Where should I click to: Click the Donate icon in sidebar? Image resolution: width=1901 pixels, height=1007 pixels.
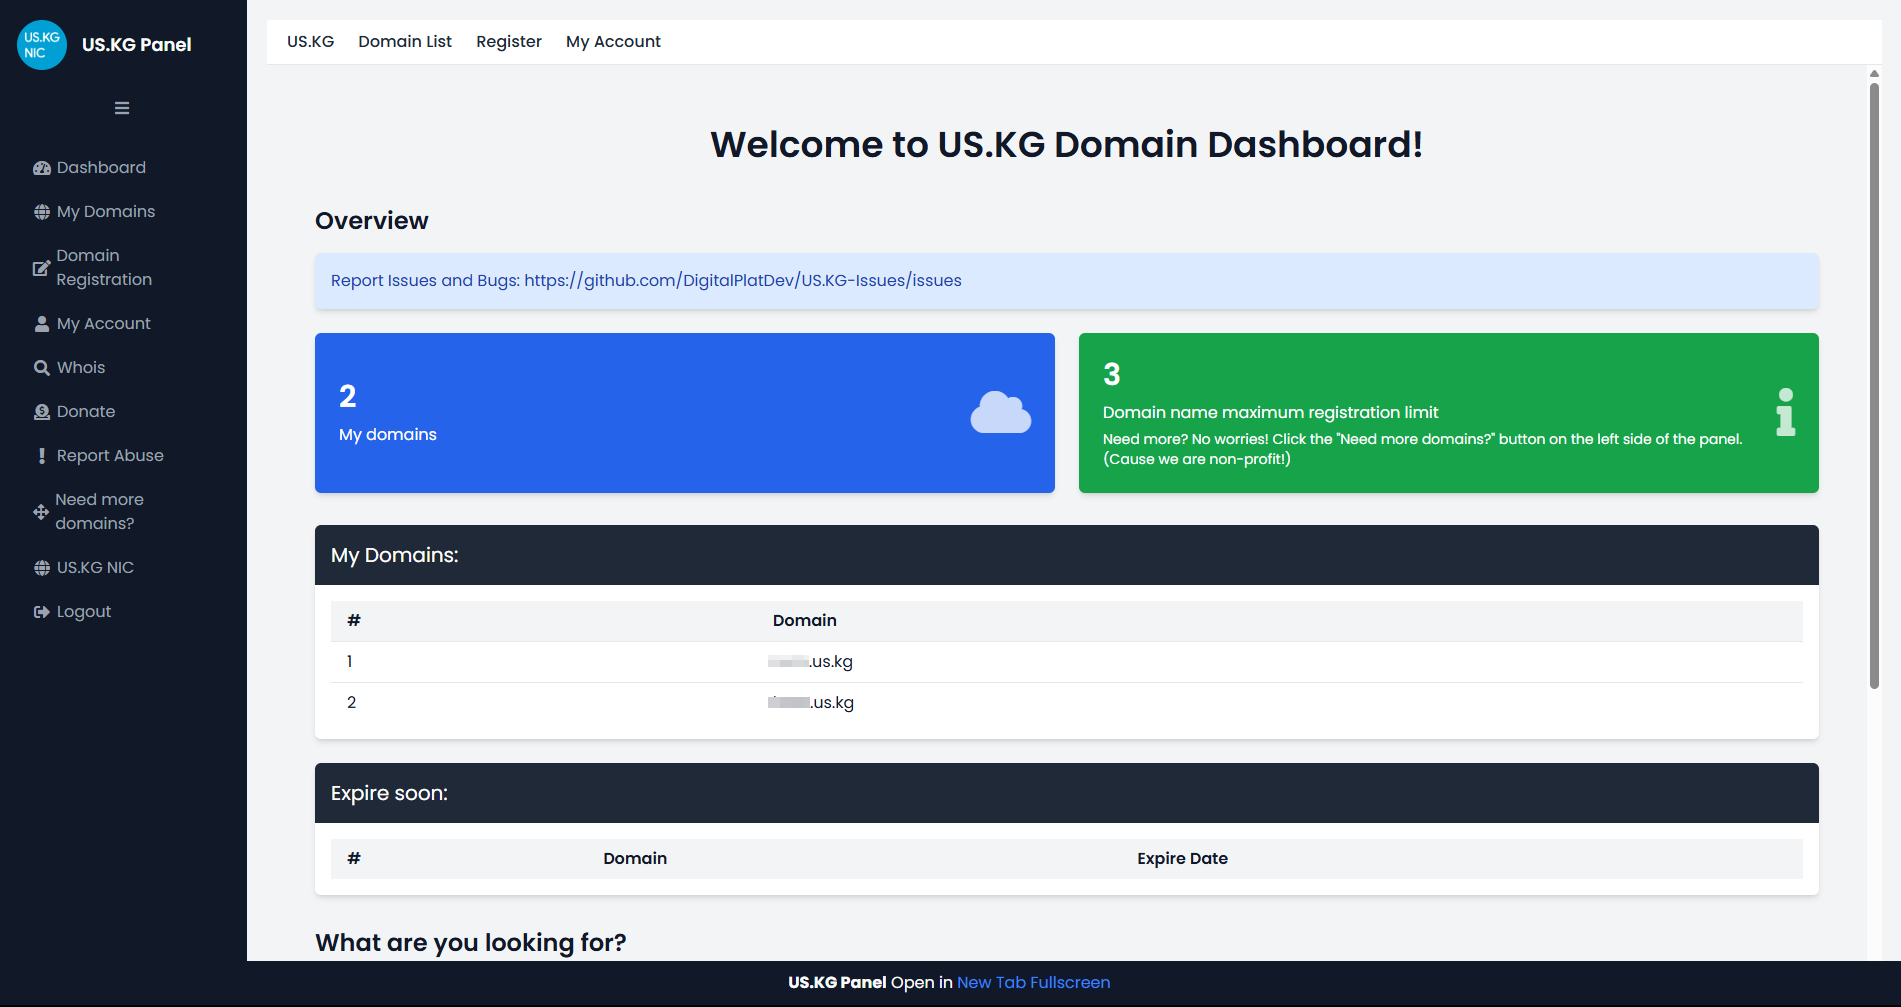42,412
